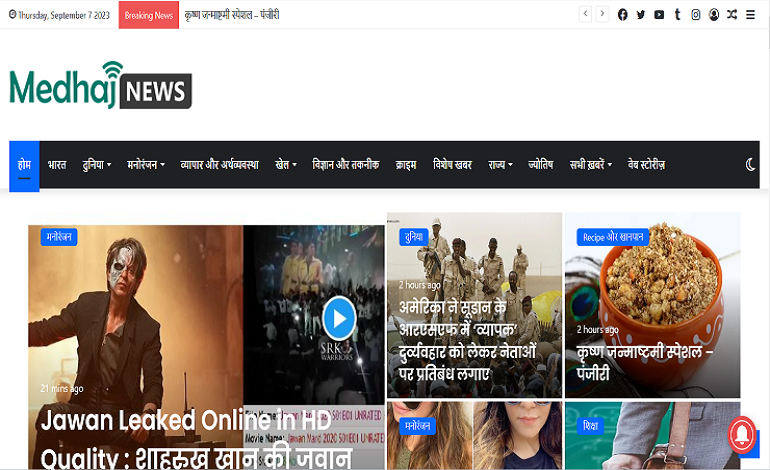
Task: Open अमेरिका ने सूडान headline
Action: [x=467, y=340]
